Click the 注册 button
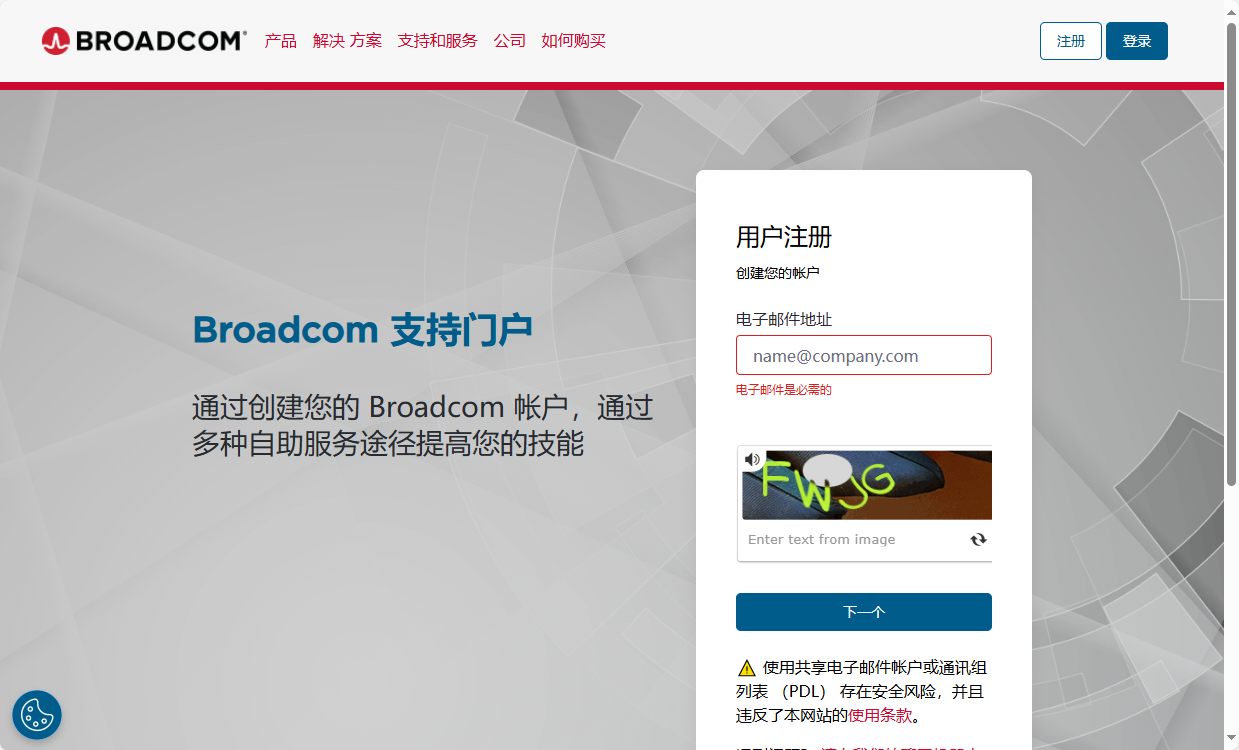Image resolution: width=1239 pixels, height=750 pixels. pos(1071,41)
